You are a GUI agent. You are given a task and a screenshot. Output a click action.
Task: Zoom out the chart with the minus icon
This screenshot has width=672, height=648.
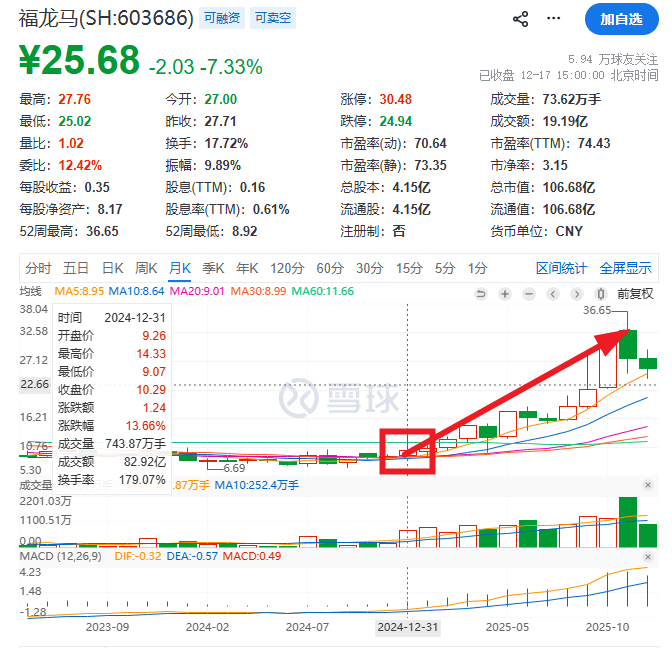[x=528, y=294]
